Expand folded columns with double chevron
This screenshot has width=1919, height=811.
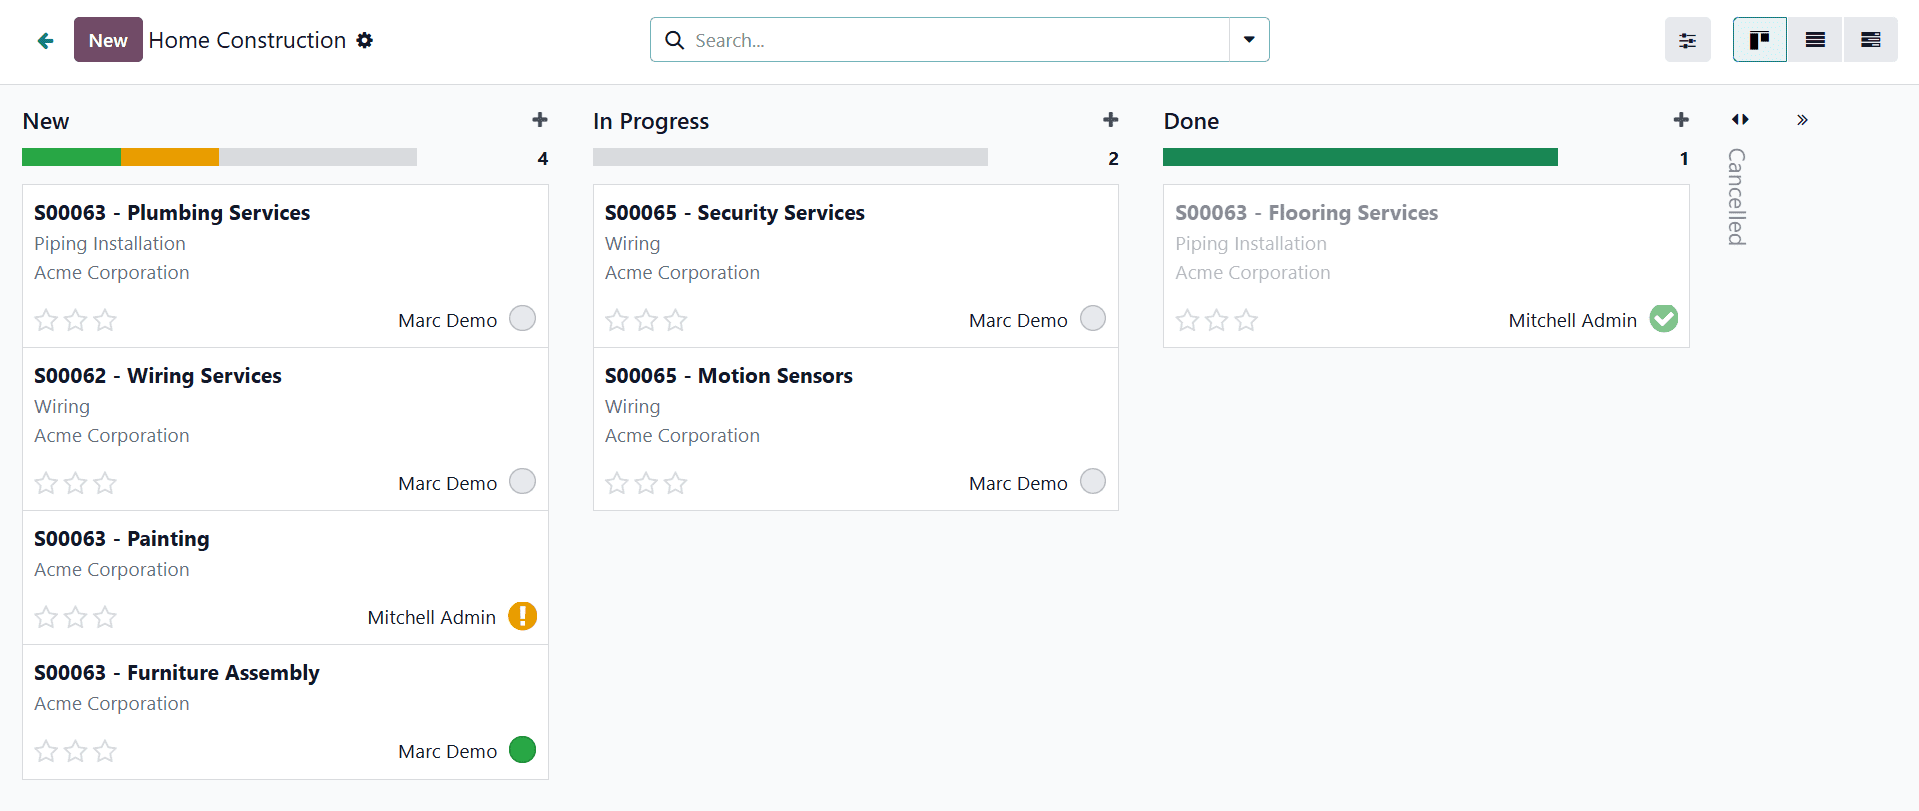pyautogui.click(x=1802, y=120)
